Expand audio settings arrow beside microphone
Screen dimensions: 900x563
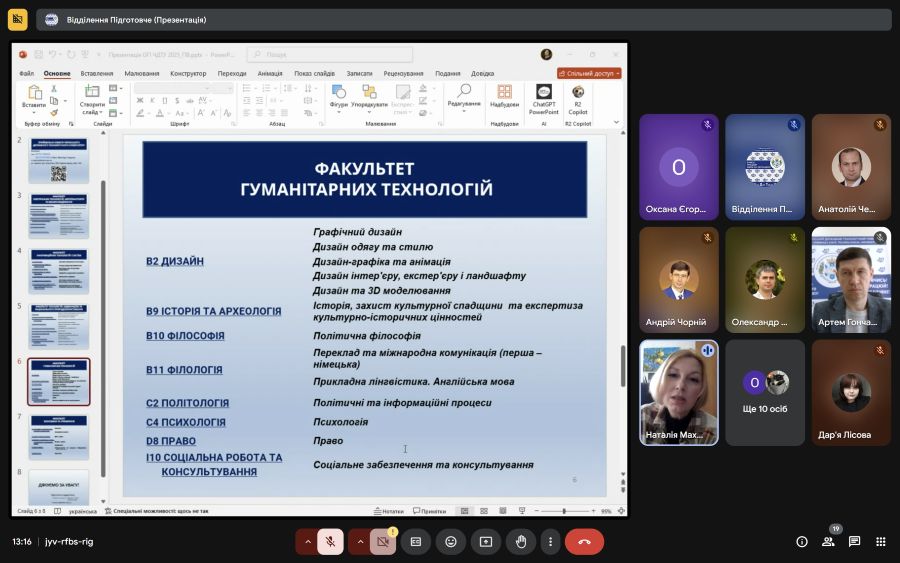coord(307,541)
